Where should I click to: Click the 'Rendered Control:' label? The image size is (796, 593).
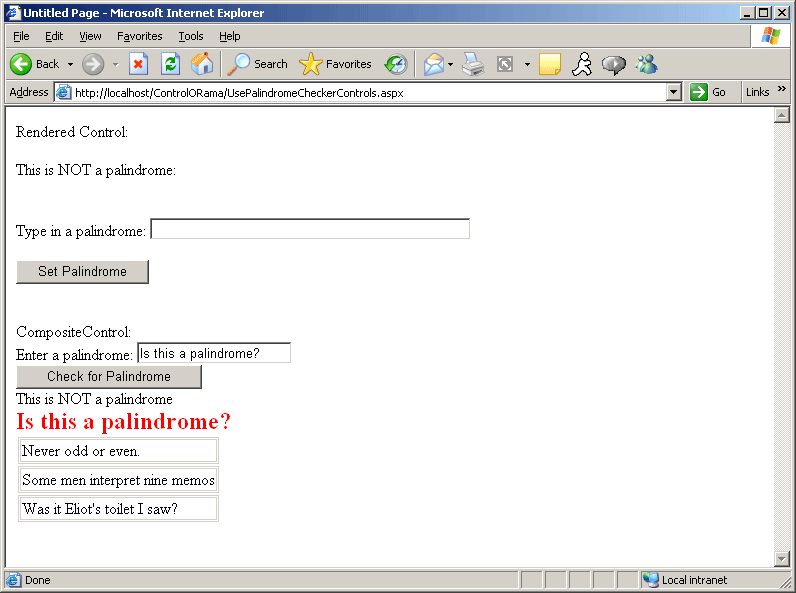(72, 132)
